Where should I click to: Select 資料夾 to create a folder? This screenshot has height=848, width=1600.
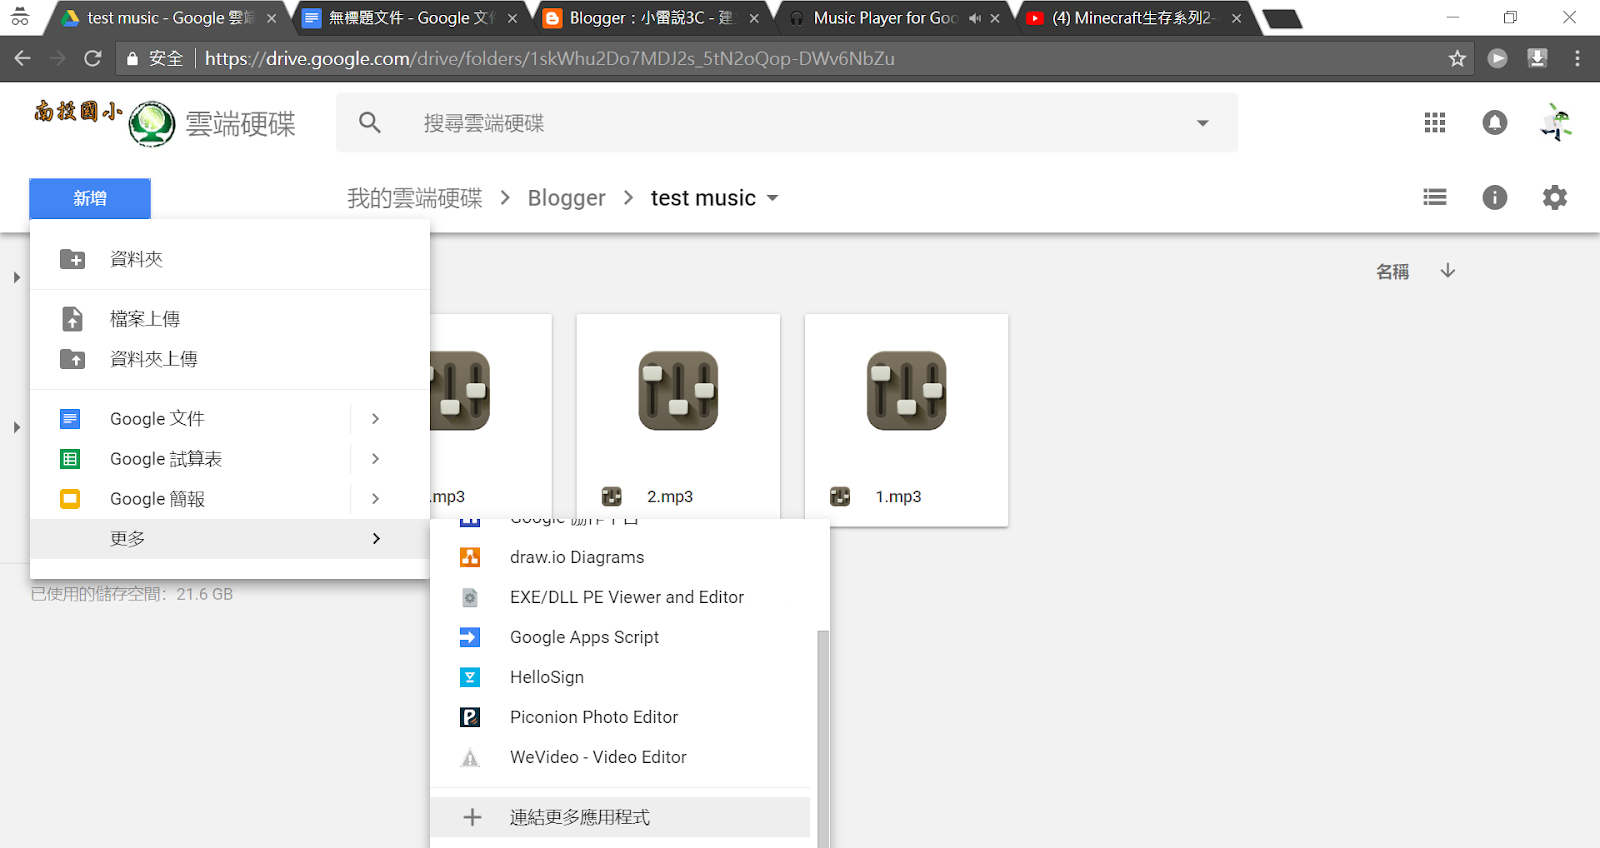[230, 259]
